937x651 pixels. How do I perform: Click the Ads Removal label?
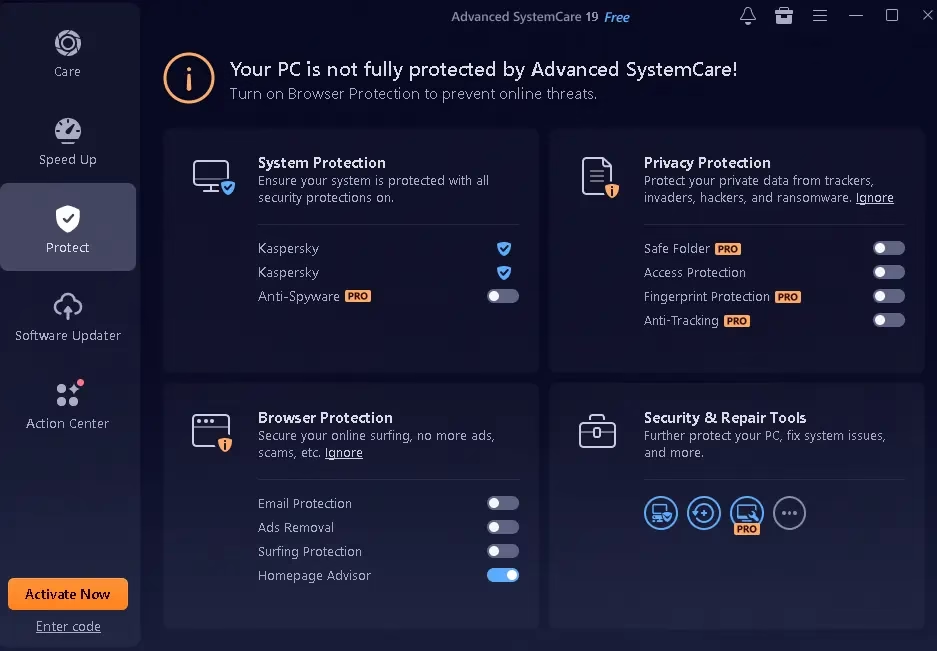296,527
